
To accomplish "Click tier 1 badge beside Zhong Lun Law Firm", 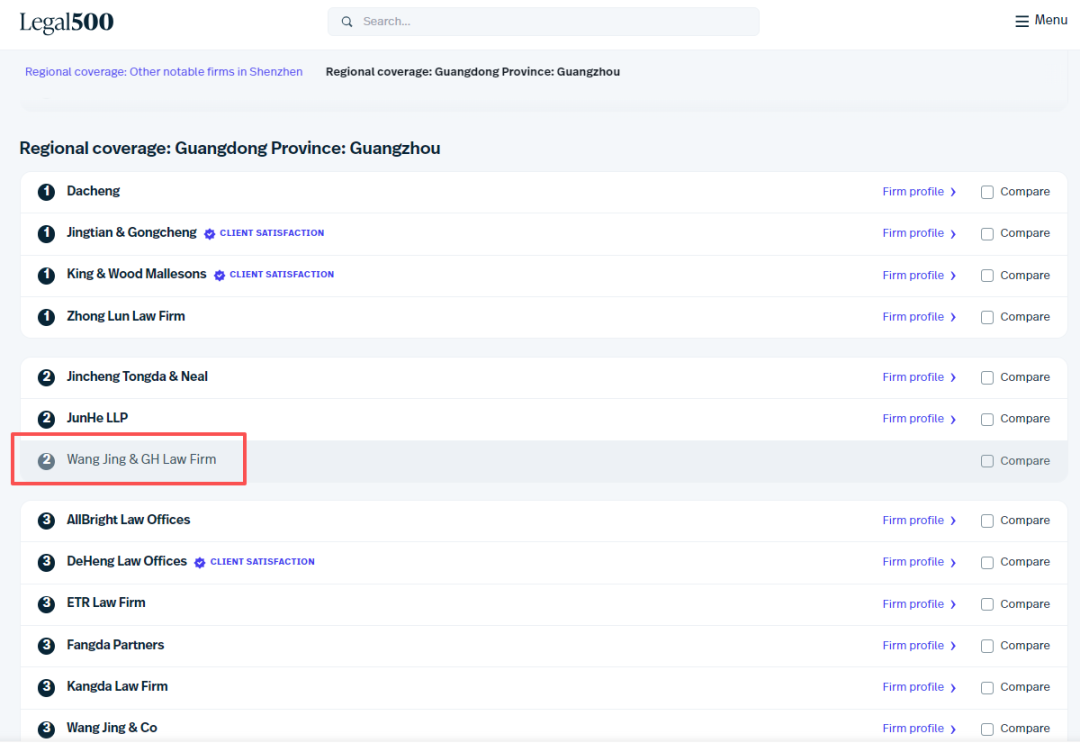I will [46, 317].
